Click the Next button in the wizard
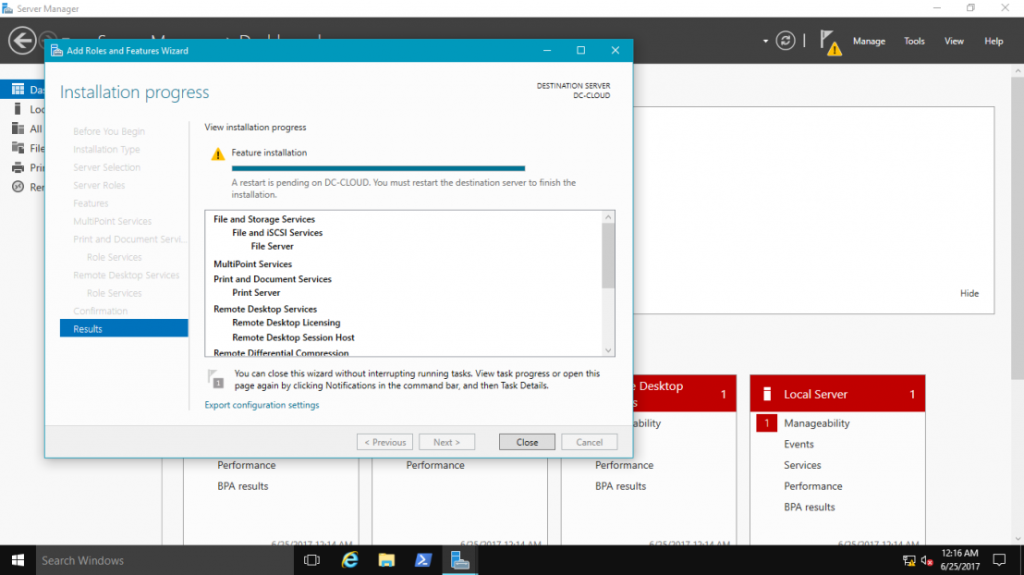 tap(447, 442)
